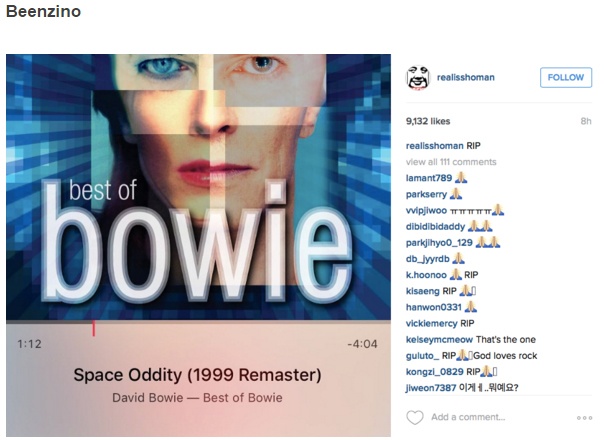Image resolution: width=605 pixels, height=440 pixels.
Task: Like the post with the heart icon
Action: pyautogui.click(x=415, y=417)
